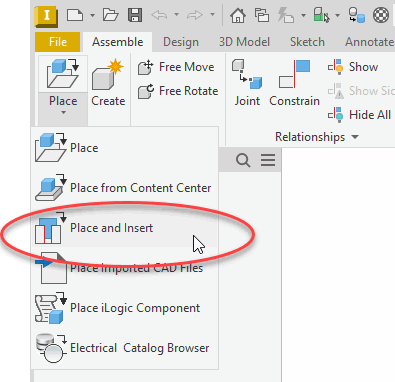Image resolution: width=395 pixels, height=382 pixels.
Task: Select the Free Move tool
Action: (177, 67)
